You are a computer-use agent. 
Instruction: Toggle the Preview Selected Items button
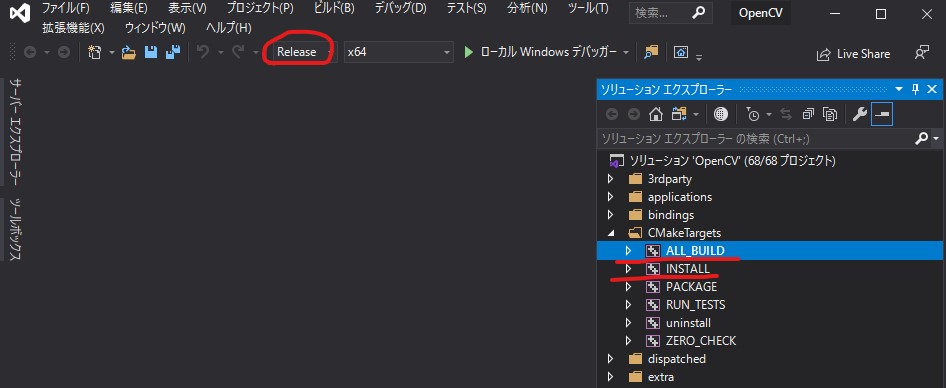coord(883,113)
